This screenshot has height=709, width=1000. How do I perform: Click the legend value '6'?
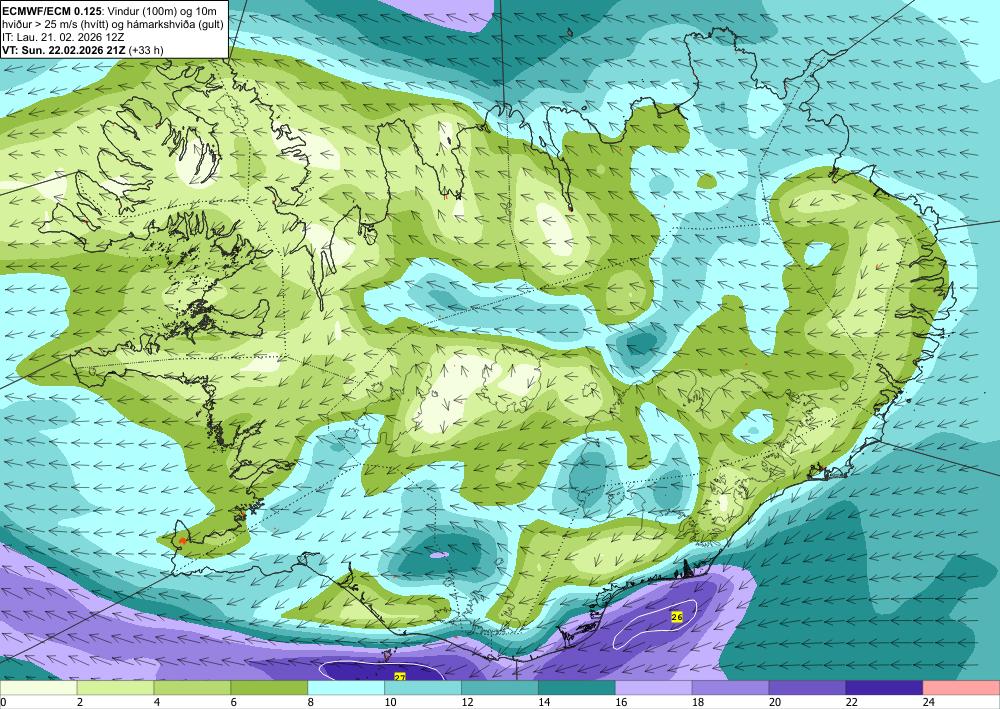pos(233,702)
